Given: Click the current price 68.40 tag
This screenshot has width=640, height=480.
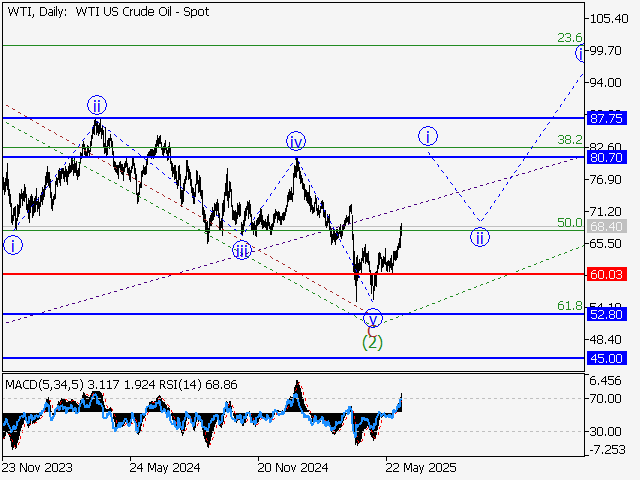Looking at the screenshot, I should tap(607, 227).
